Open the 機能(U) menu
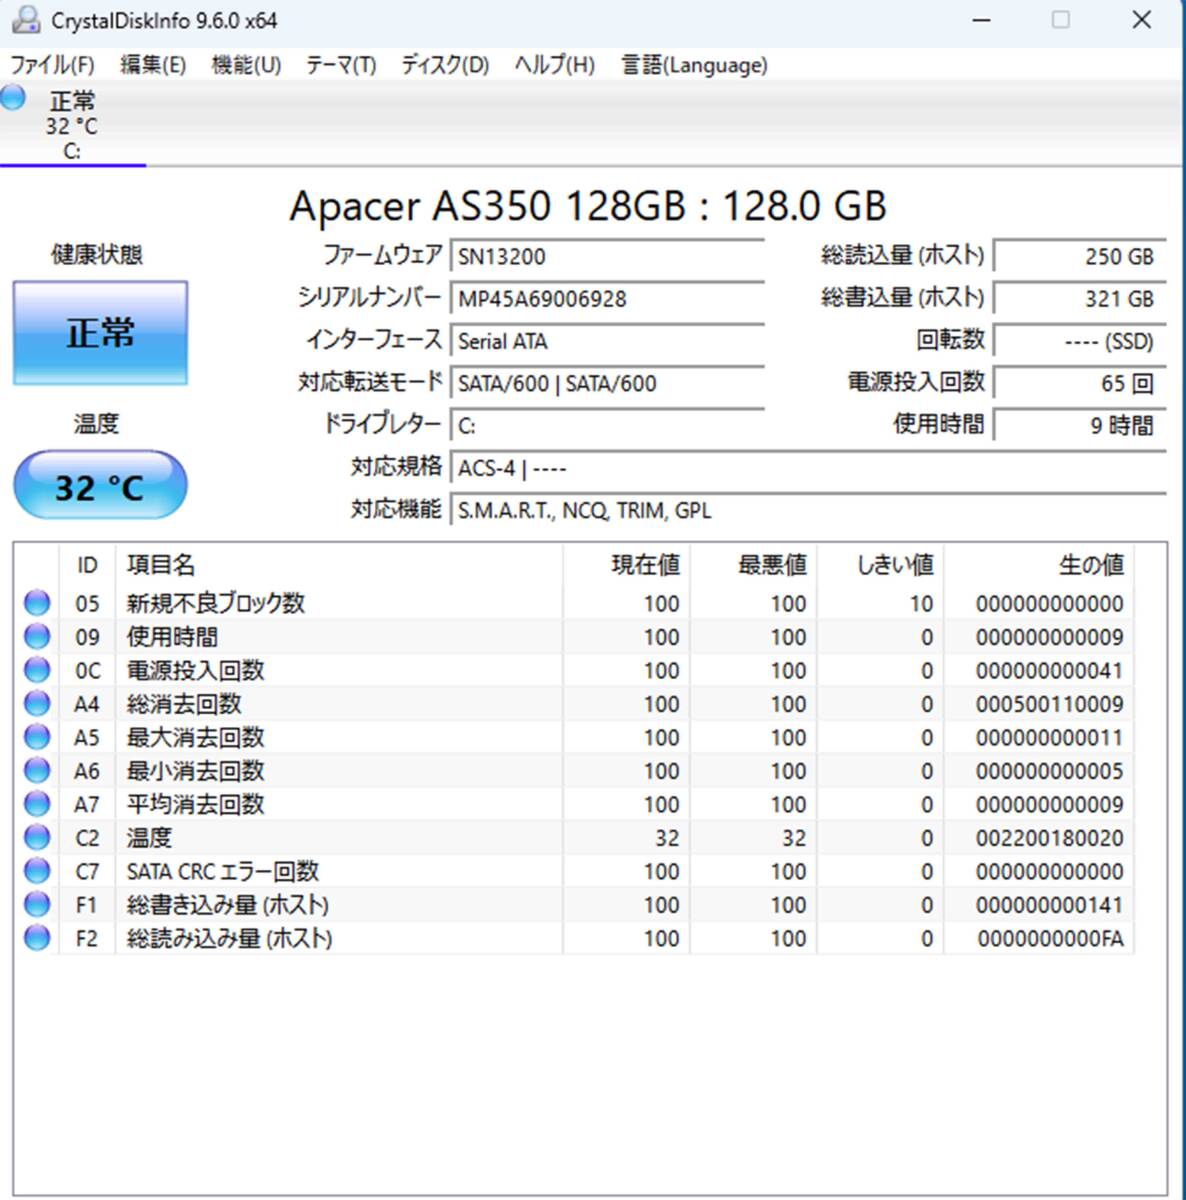Image resolution: width=1186 pixels, height=1200 pixels. point(246,65)
